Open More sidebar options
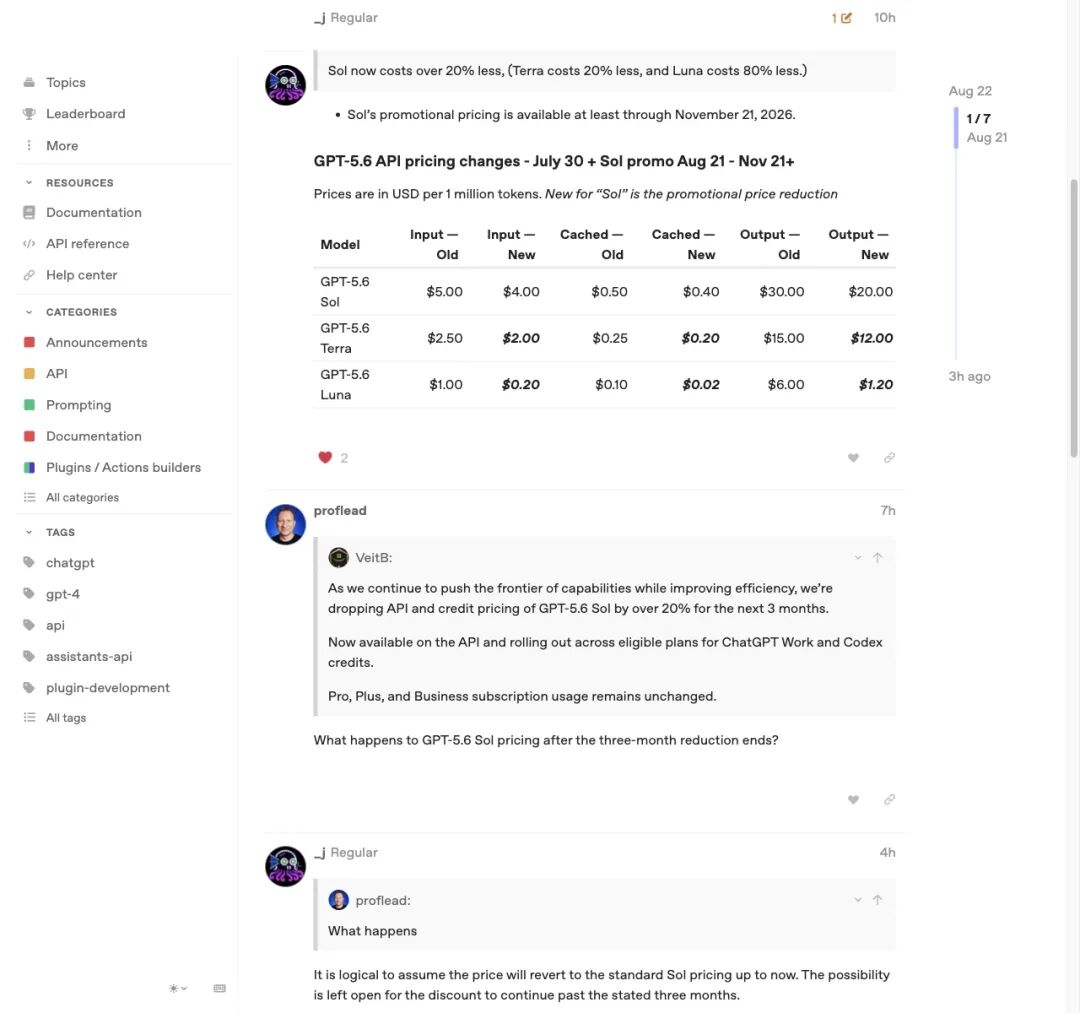The width and height of the screenshot is (1080, 1013). pyautogui.click(x=62, y=146)
